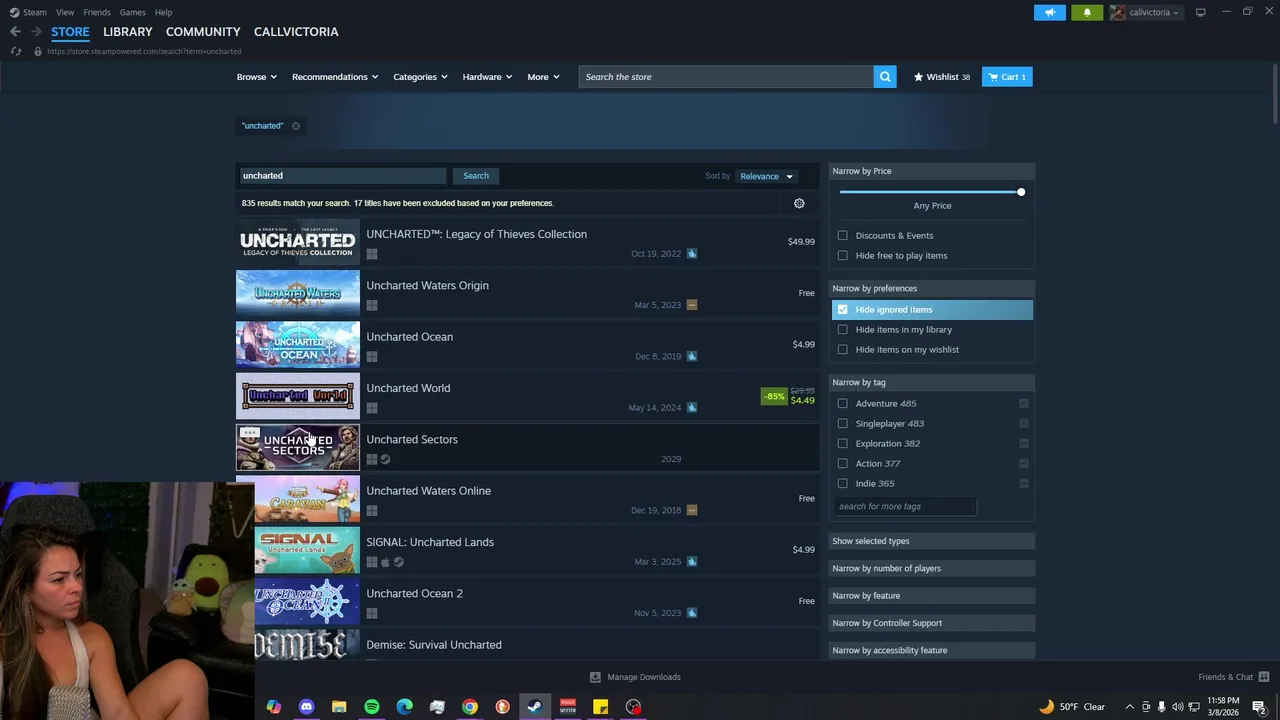Open UNCHARTED Legacy of Thieves Collection
Screen dimensions: 1280x720
coord(528,241)
